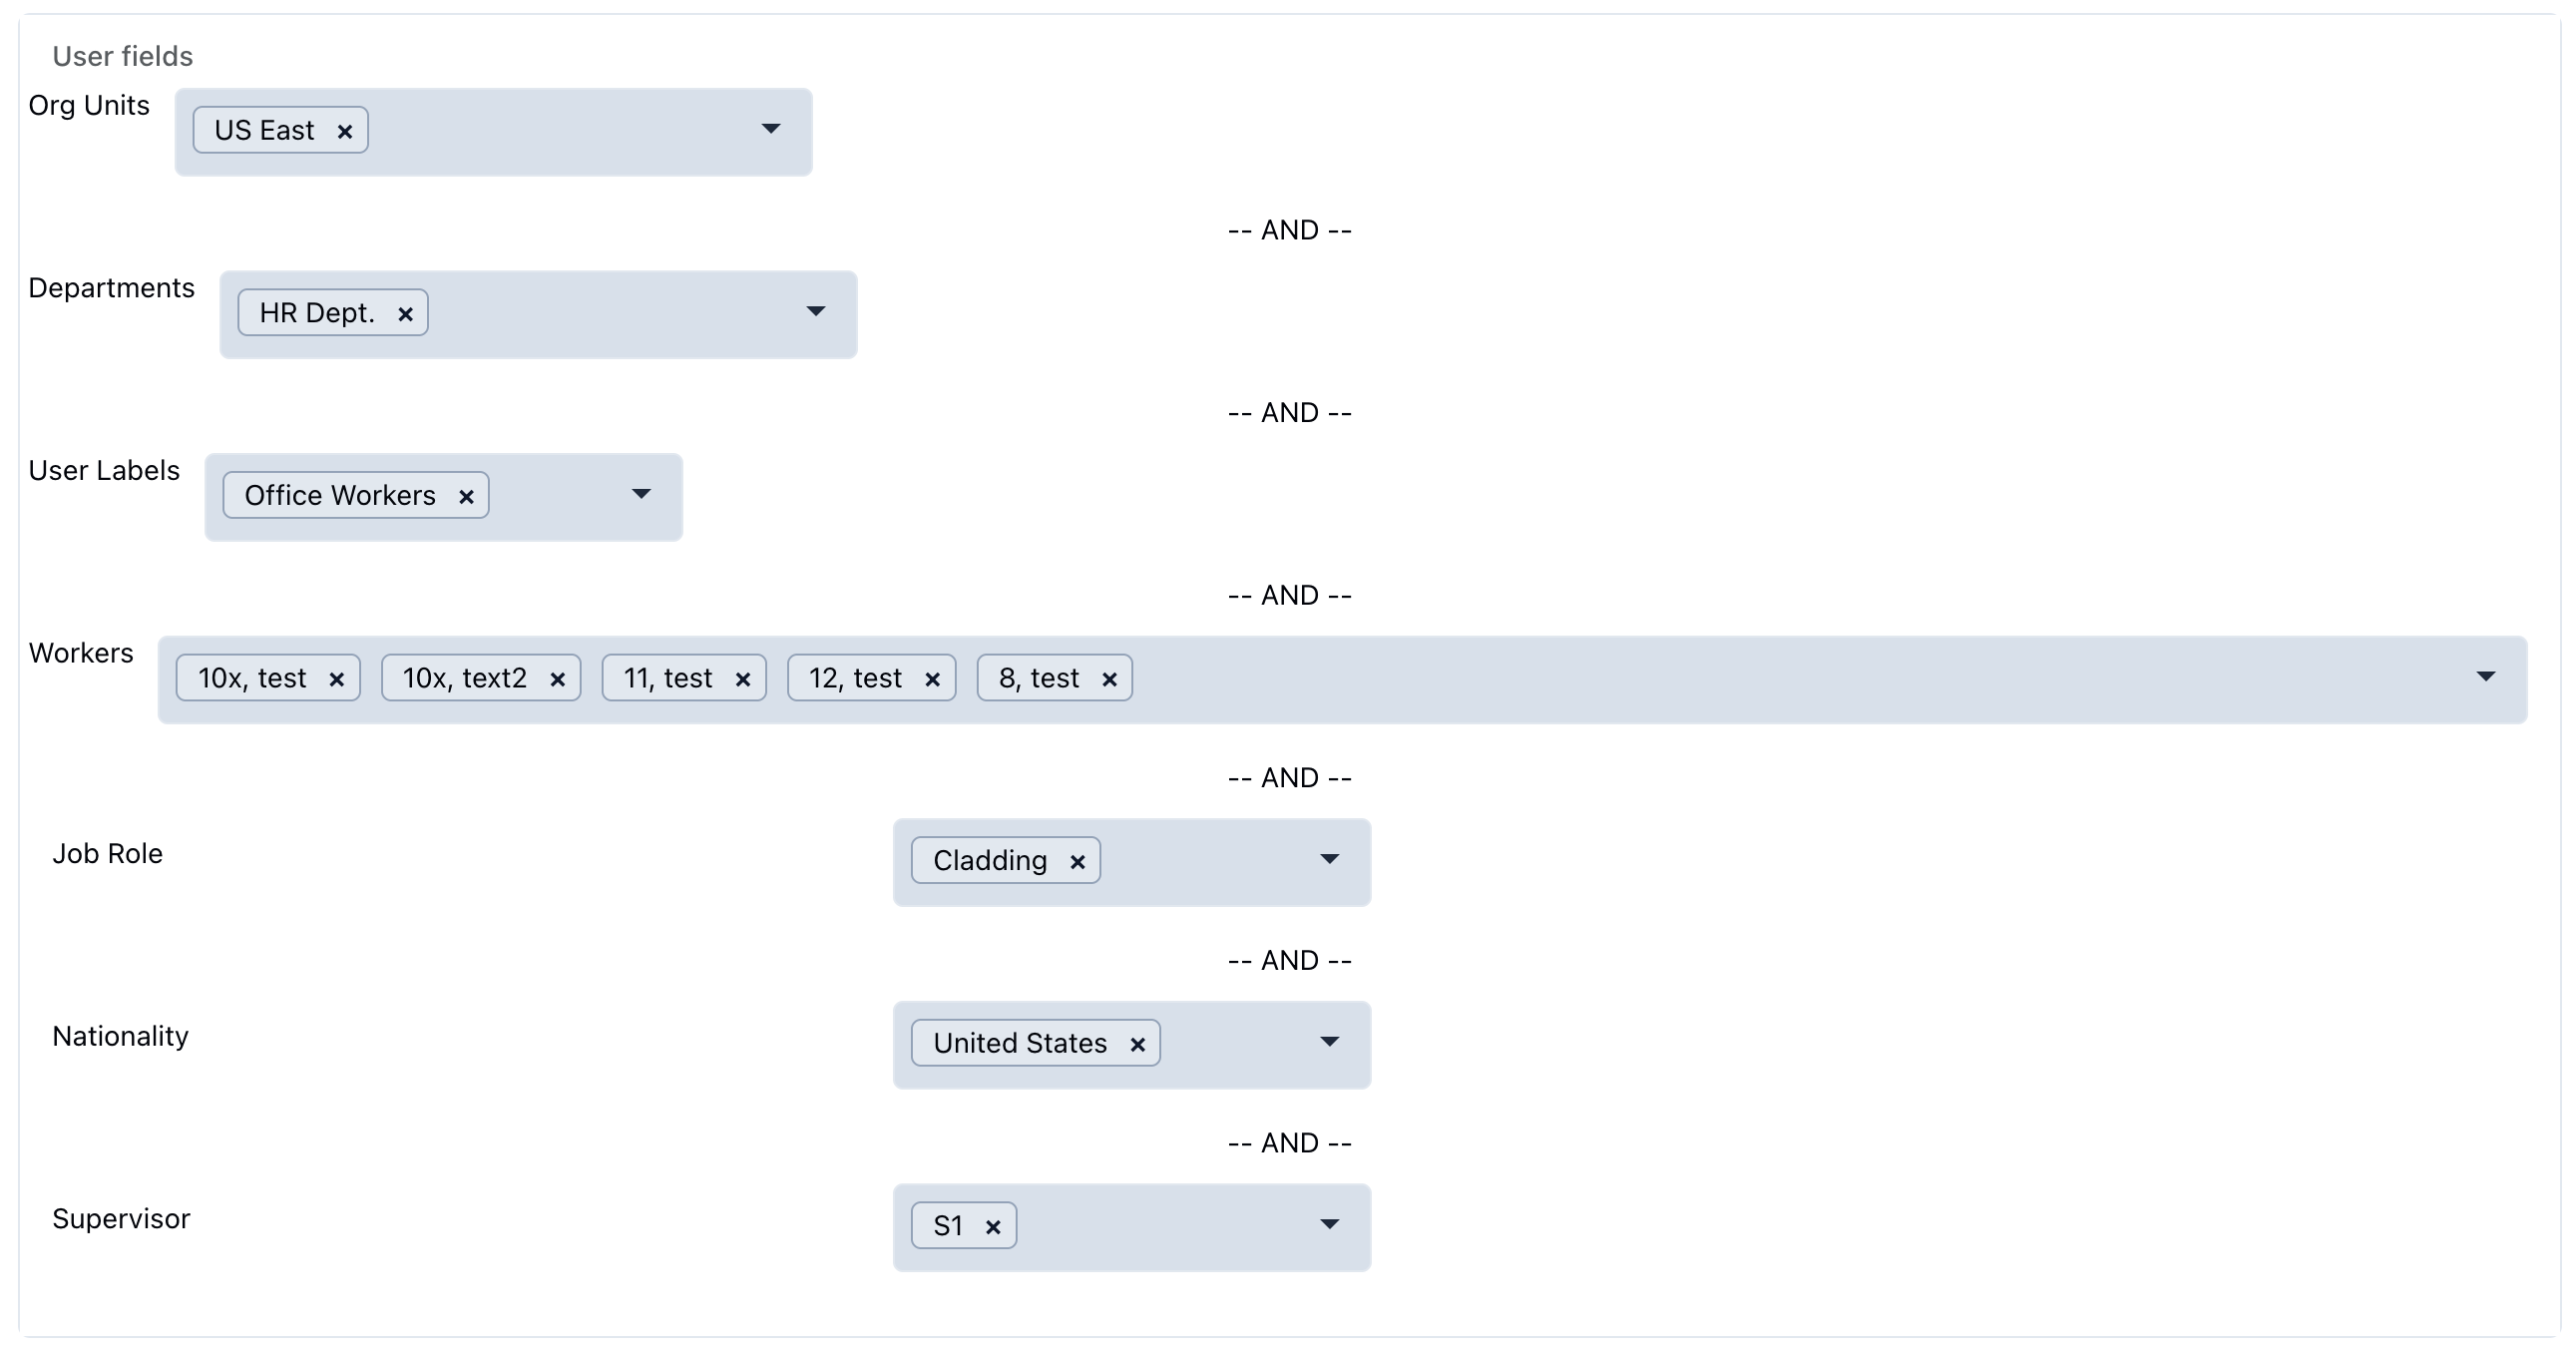Viewport: 2576px width, 1353px height.
Task: Remove worker 11, test tag
Action: click(x=743, y=680)
